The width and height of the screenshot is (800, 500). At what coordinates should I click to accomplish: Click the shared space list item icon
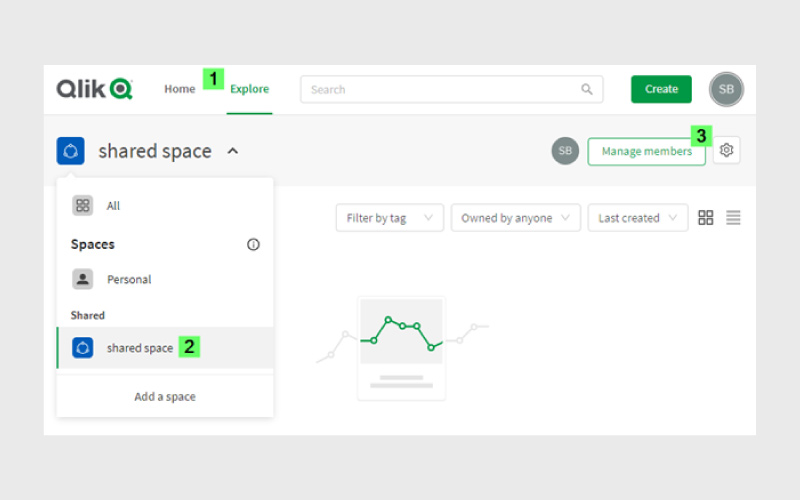pyautogui.click(x=83, y=348)
